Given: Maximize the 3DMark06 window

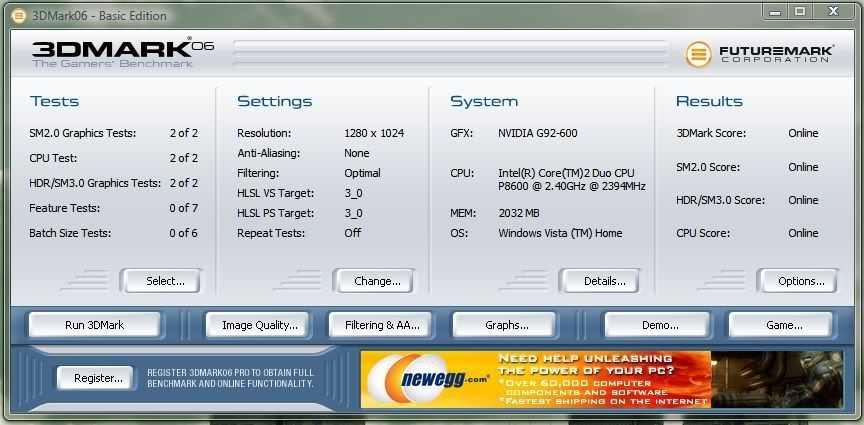Looking at the screenshot, I should coord(800,12).
